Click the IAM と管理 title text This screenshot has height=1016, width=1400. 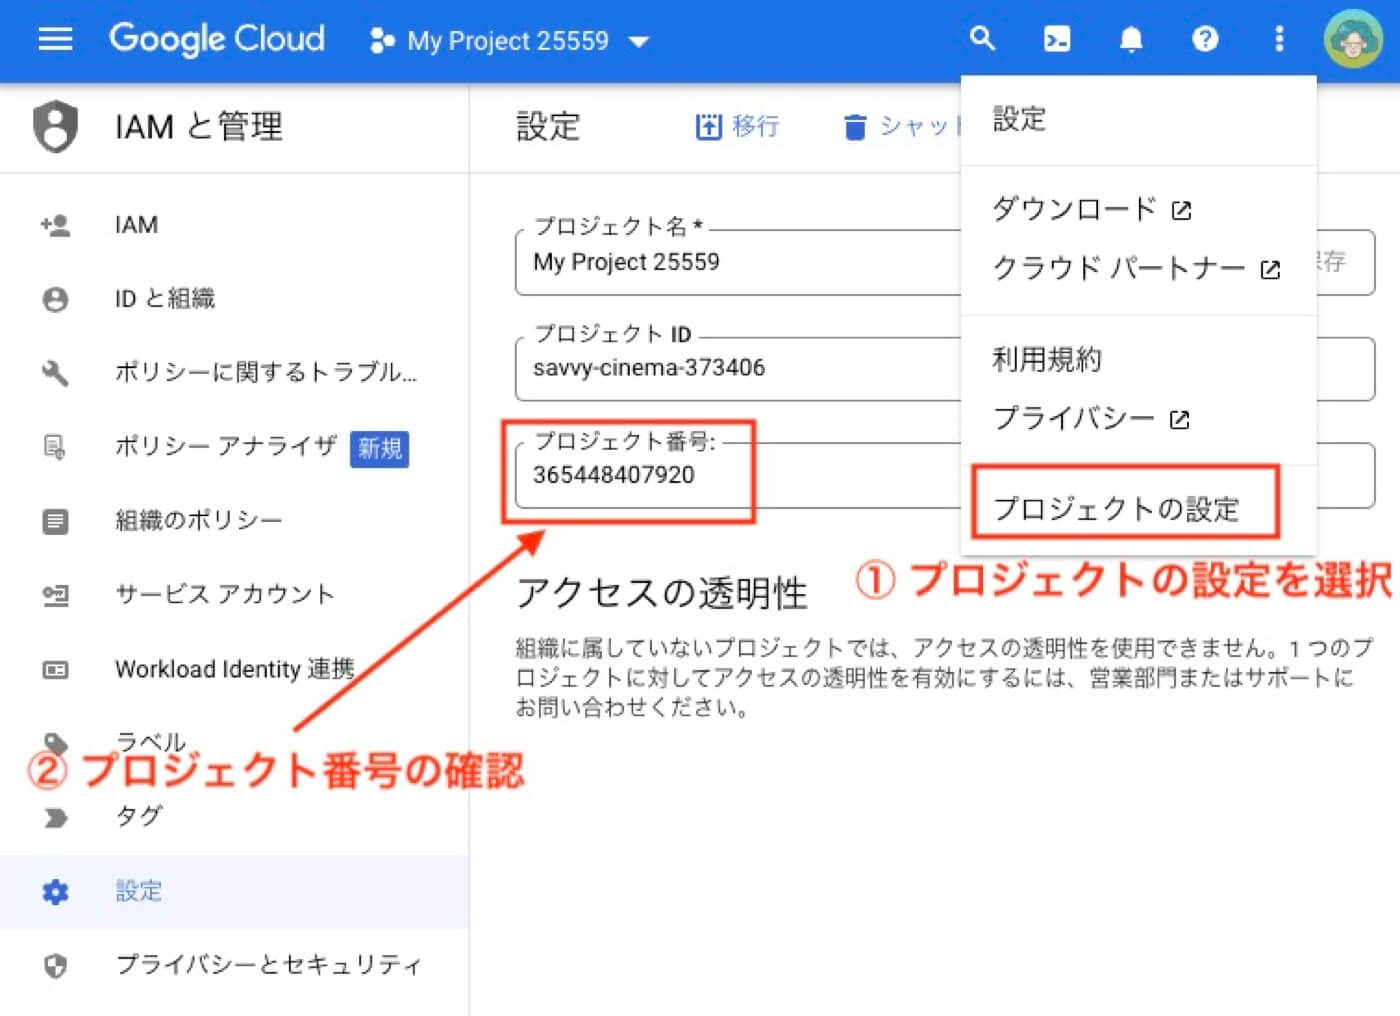click(199, 127)
